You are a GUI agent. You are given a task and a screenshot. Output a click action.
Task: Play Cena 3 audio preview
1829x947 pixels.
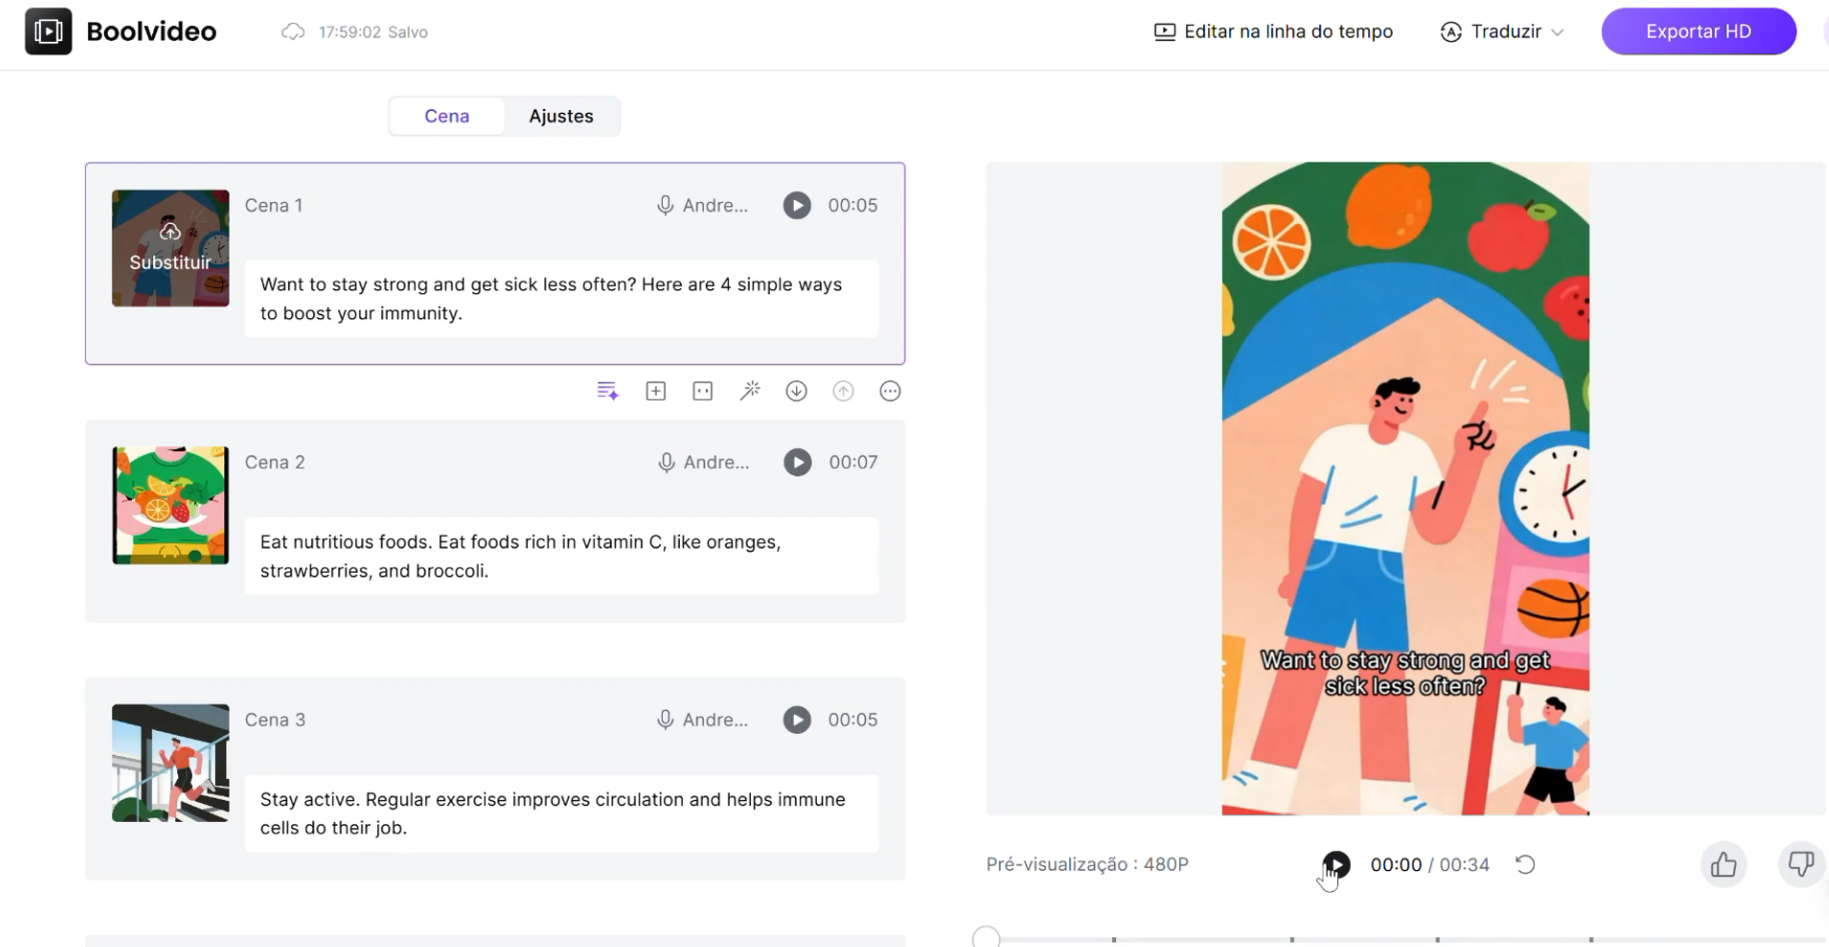point(797,720)
